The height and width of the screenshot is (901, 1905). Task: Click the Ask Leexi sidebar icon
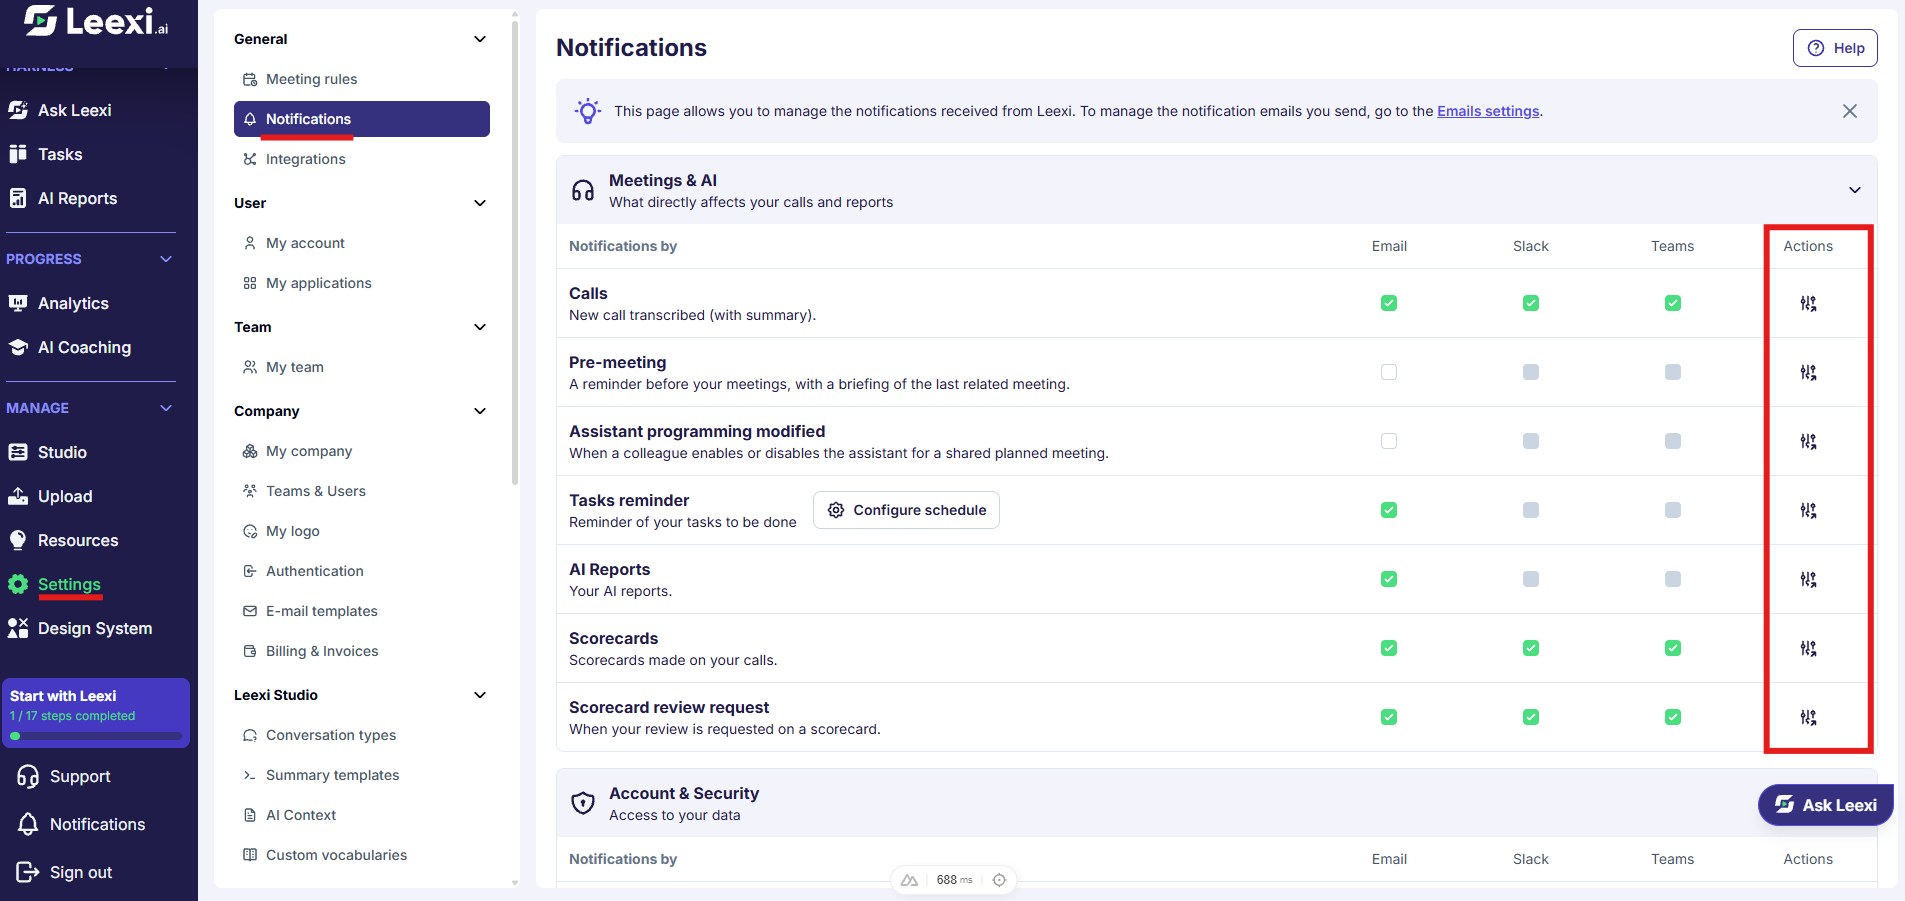click(x=18, y=110)
